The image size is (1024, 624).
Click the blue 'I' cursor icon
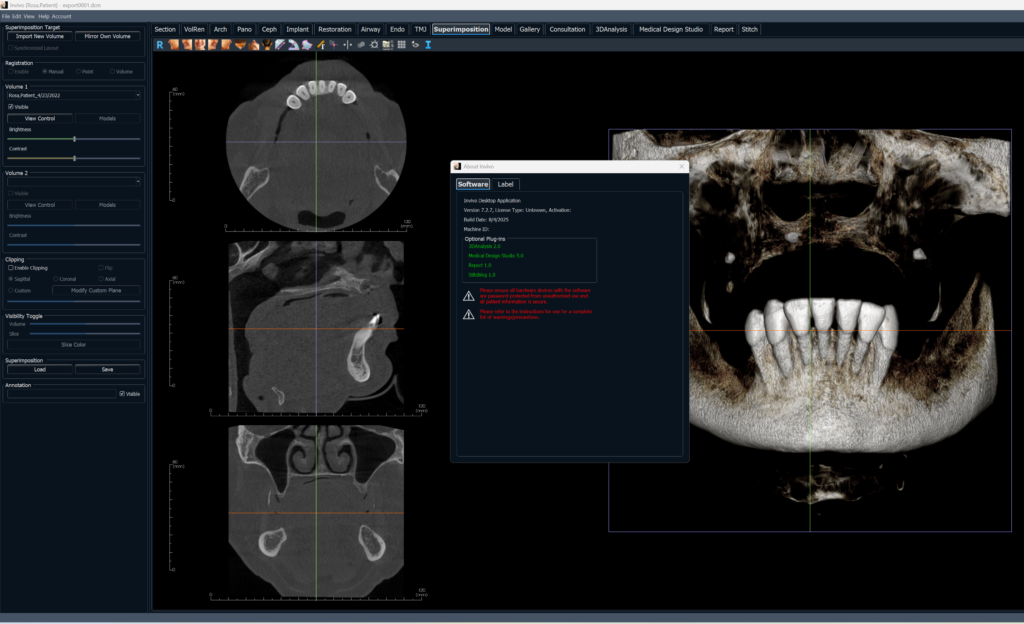[x=428, y=44]
